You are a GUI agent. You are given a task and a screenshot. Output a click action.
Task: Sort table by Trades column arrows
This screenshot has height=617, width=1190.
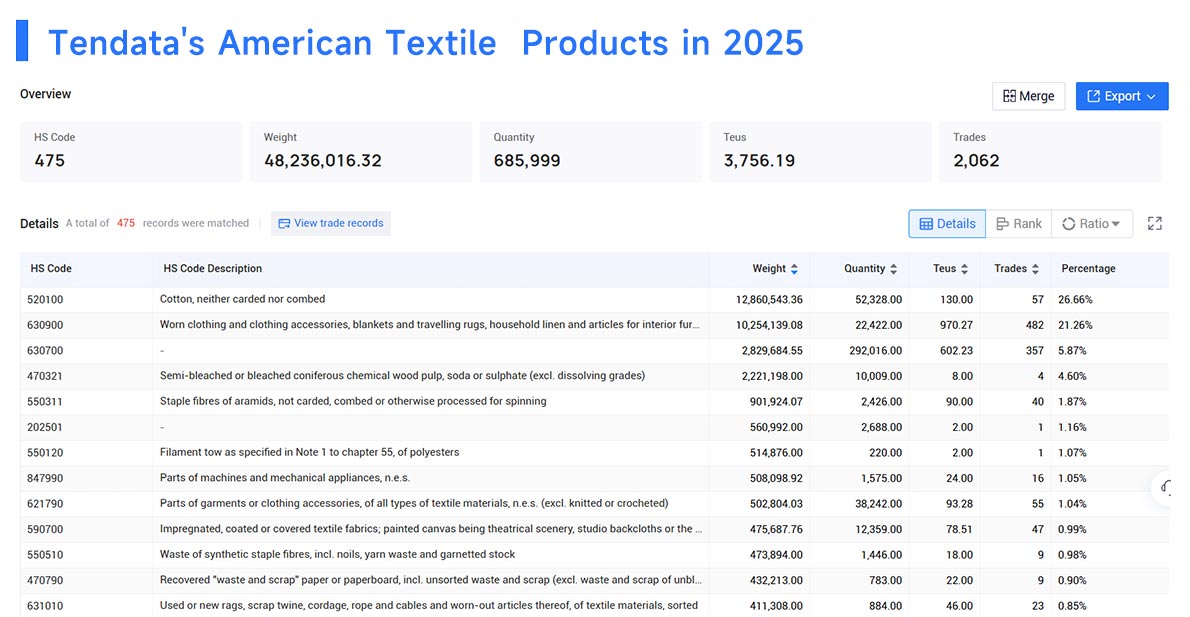(x=1035, y=269)
